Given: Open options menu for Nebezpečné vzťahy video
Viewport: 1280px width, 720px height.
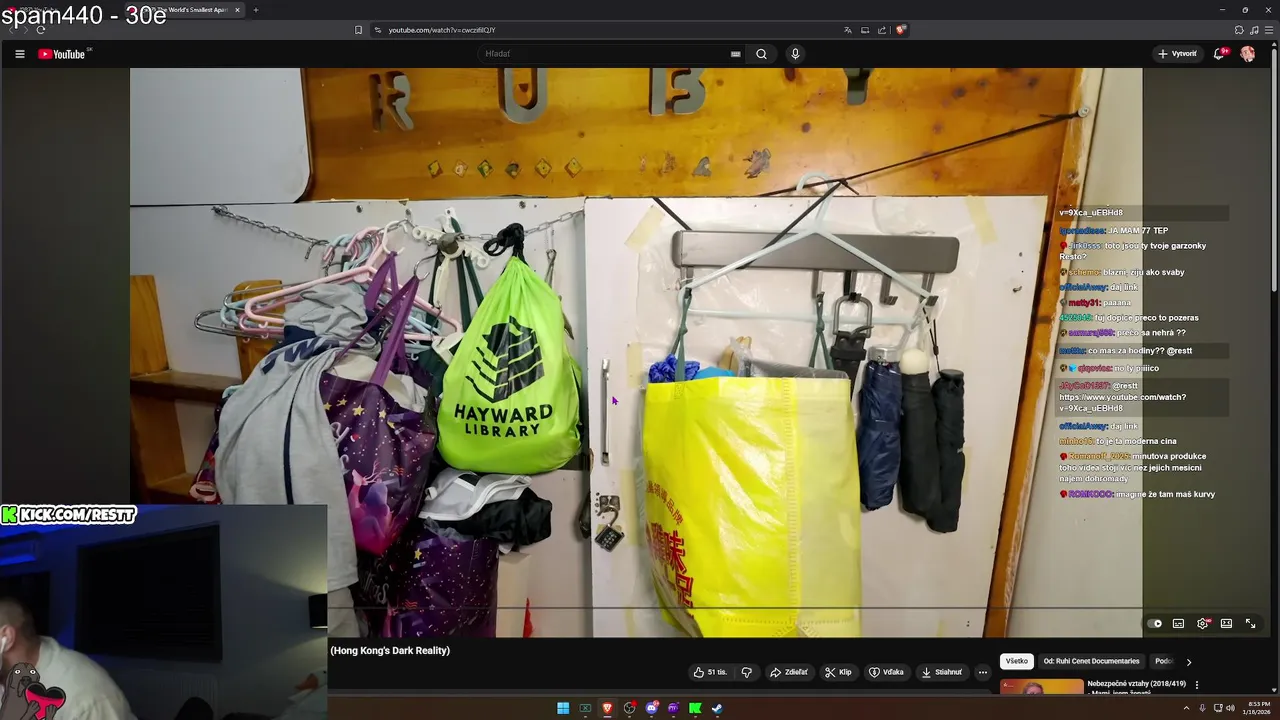Looking at the screenshot, I should click(1197, 685).
